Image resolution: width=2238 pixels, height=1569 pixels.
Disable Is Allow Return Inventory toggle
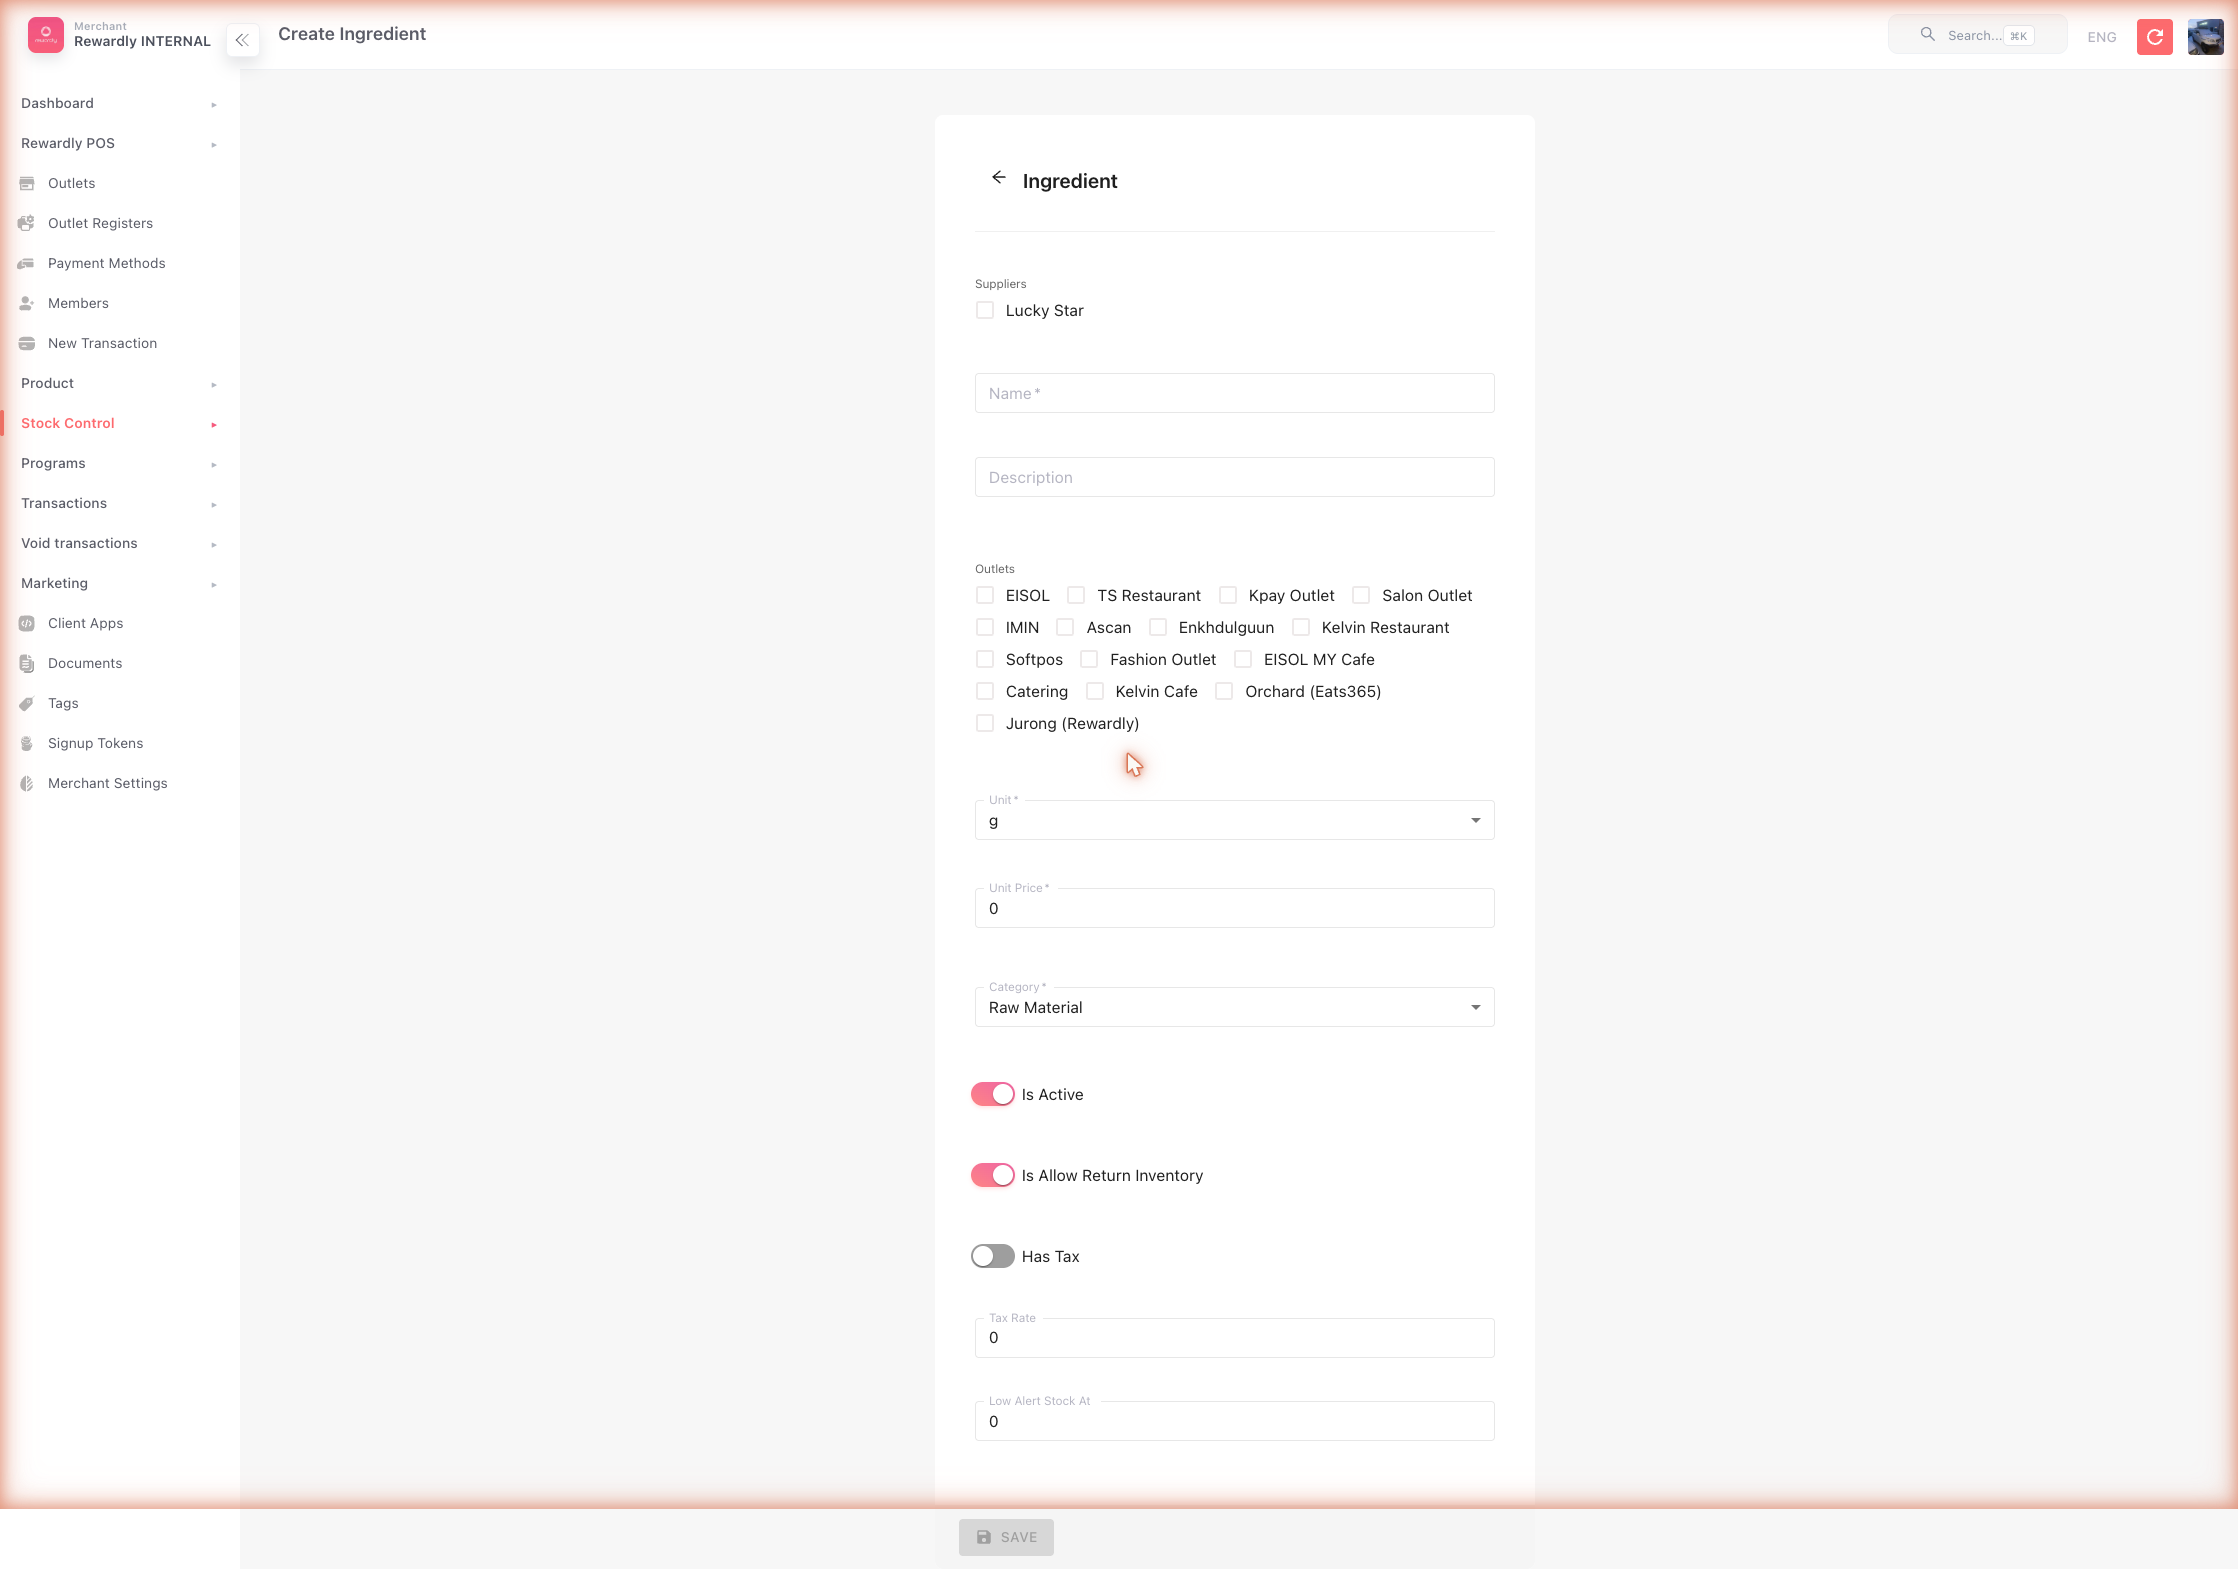coord(992,1175)
